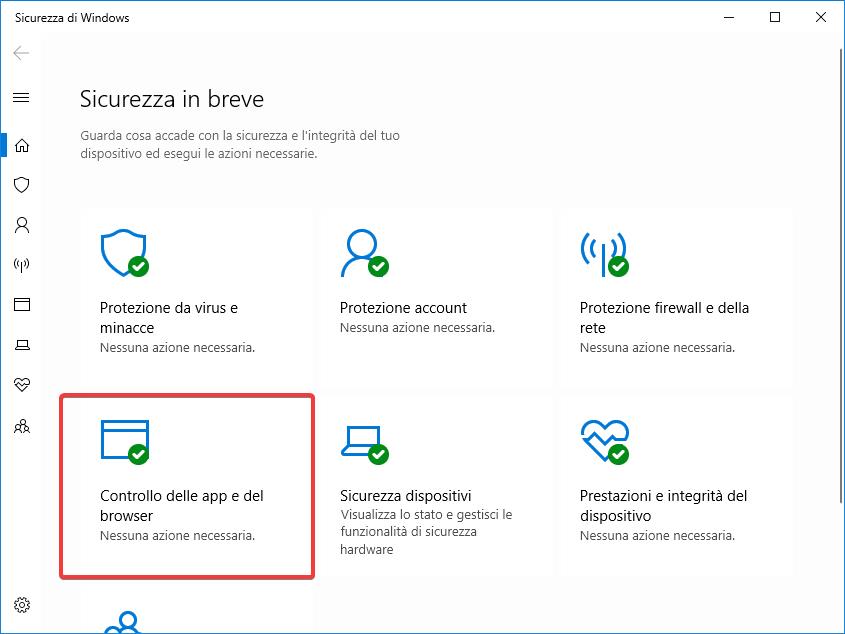Click the laptop icon on Sicurezza dispositivi tile
The width and height of the screenshot is (845, 634).
point(364,445)
